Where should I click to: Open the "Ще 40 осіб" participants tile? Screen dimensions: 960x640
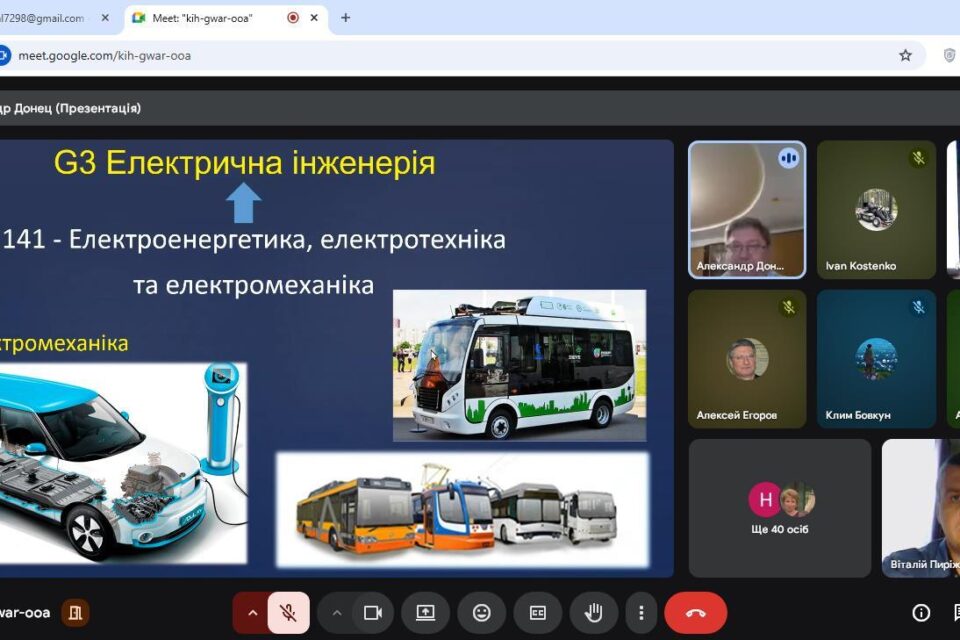click(779, 508)
